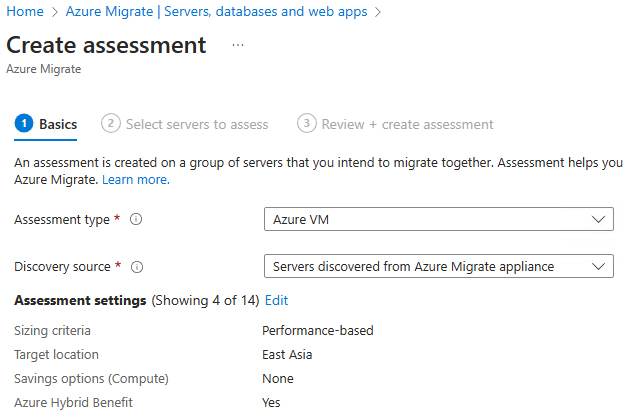The height and width of the screenshot is (416, 623).
Task: Click the Showing 4 of 14 text
Action: [205, 300]
